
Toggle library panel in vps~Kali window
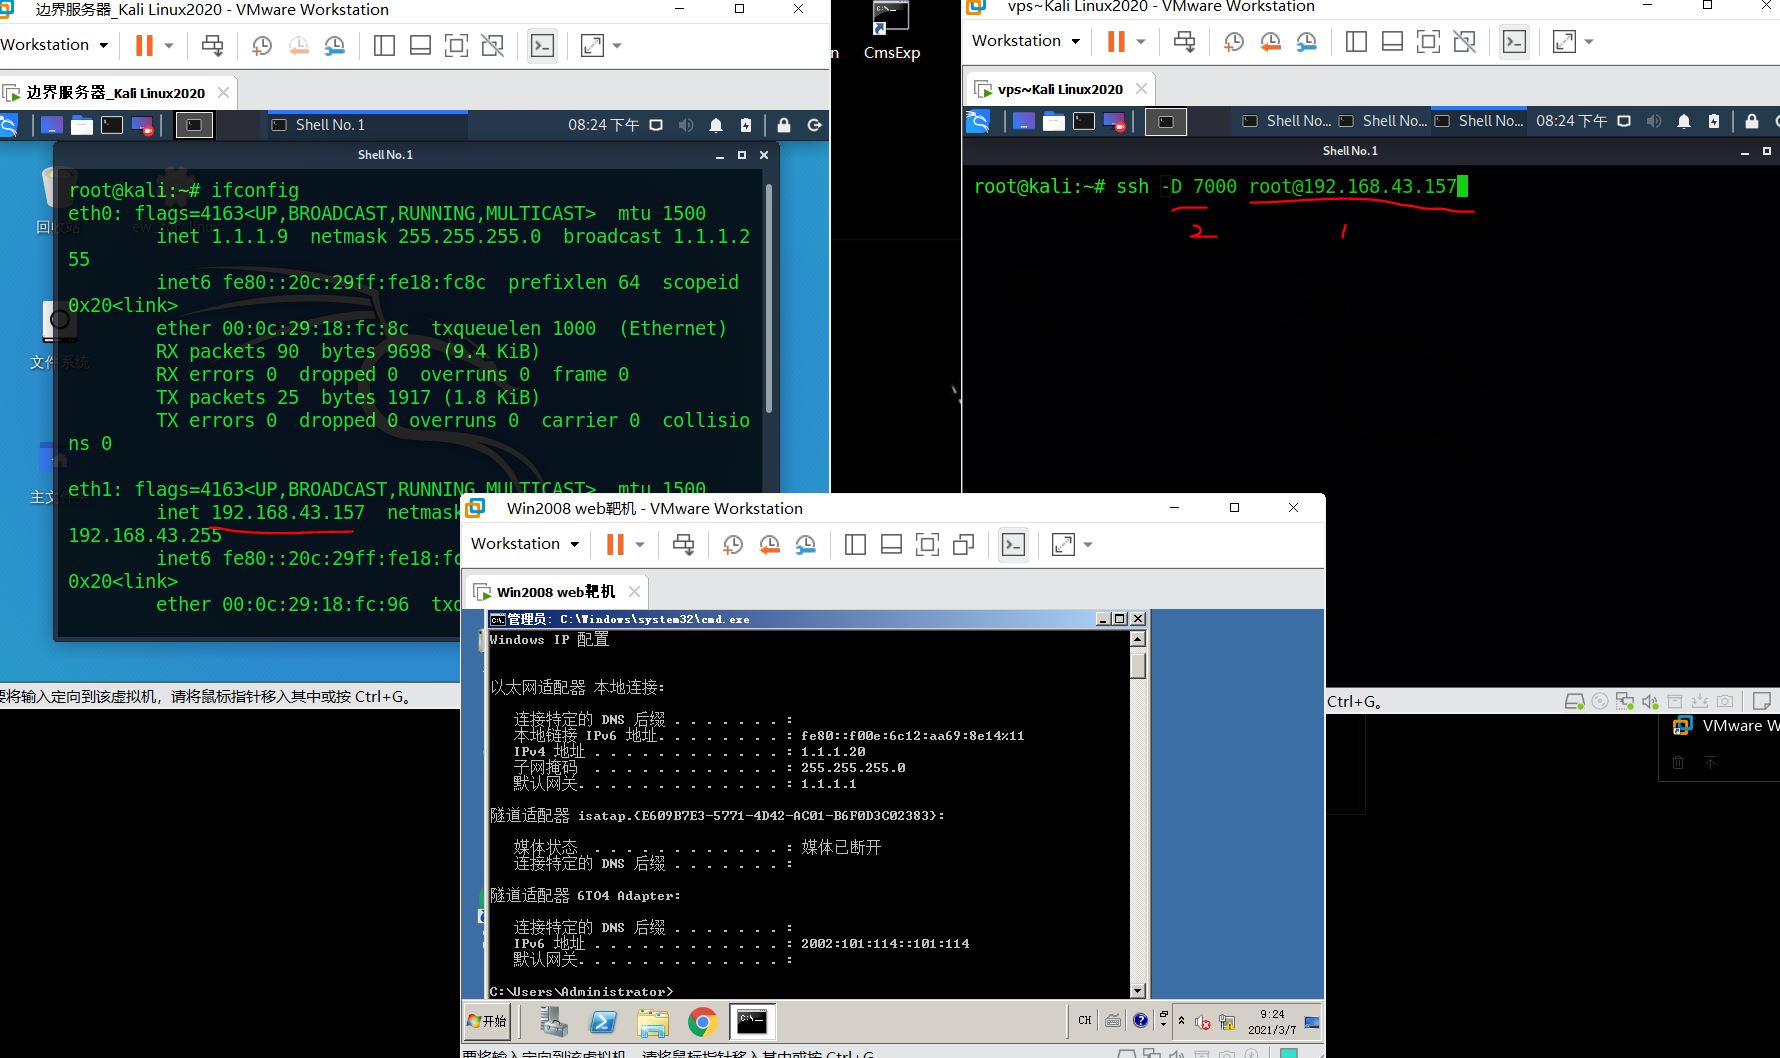pos(1356,41)
